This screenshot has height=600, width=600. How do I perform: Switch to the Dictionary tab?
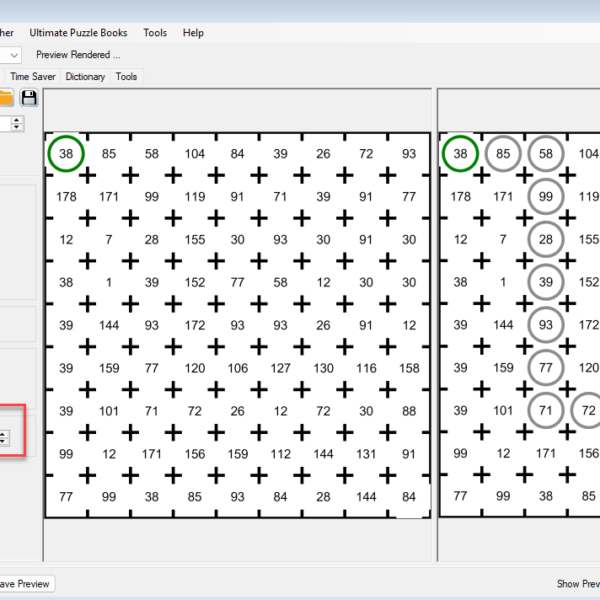tap(85, 76)
